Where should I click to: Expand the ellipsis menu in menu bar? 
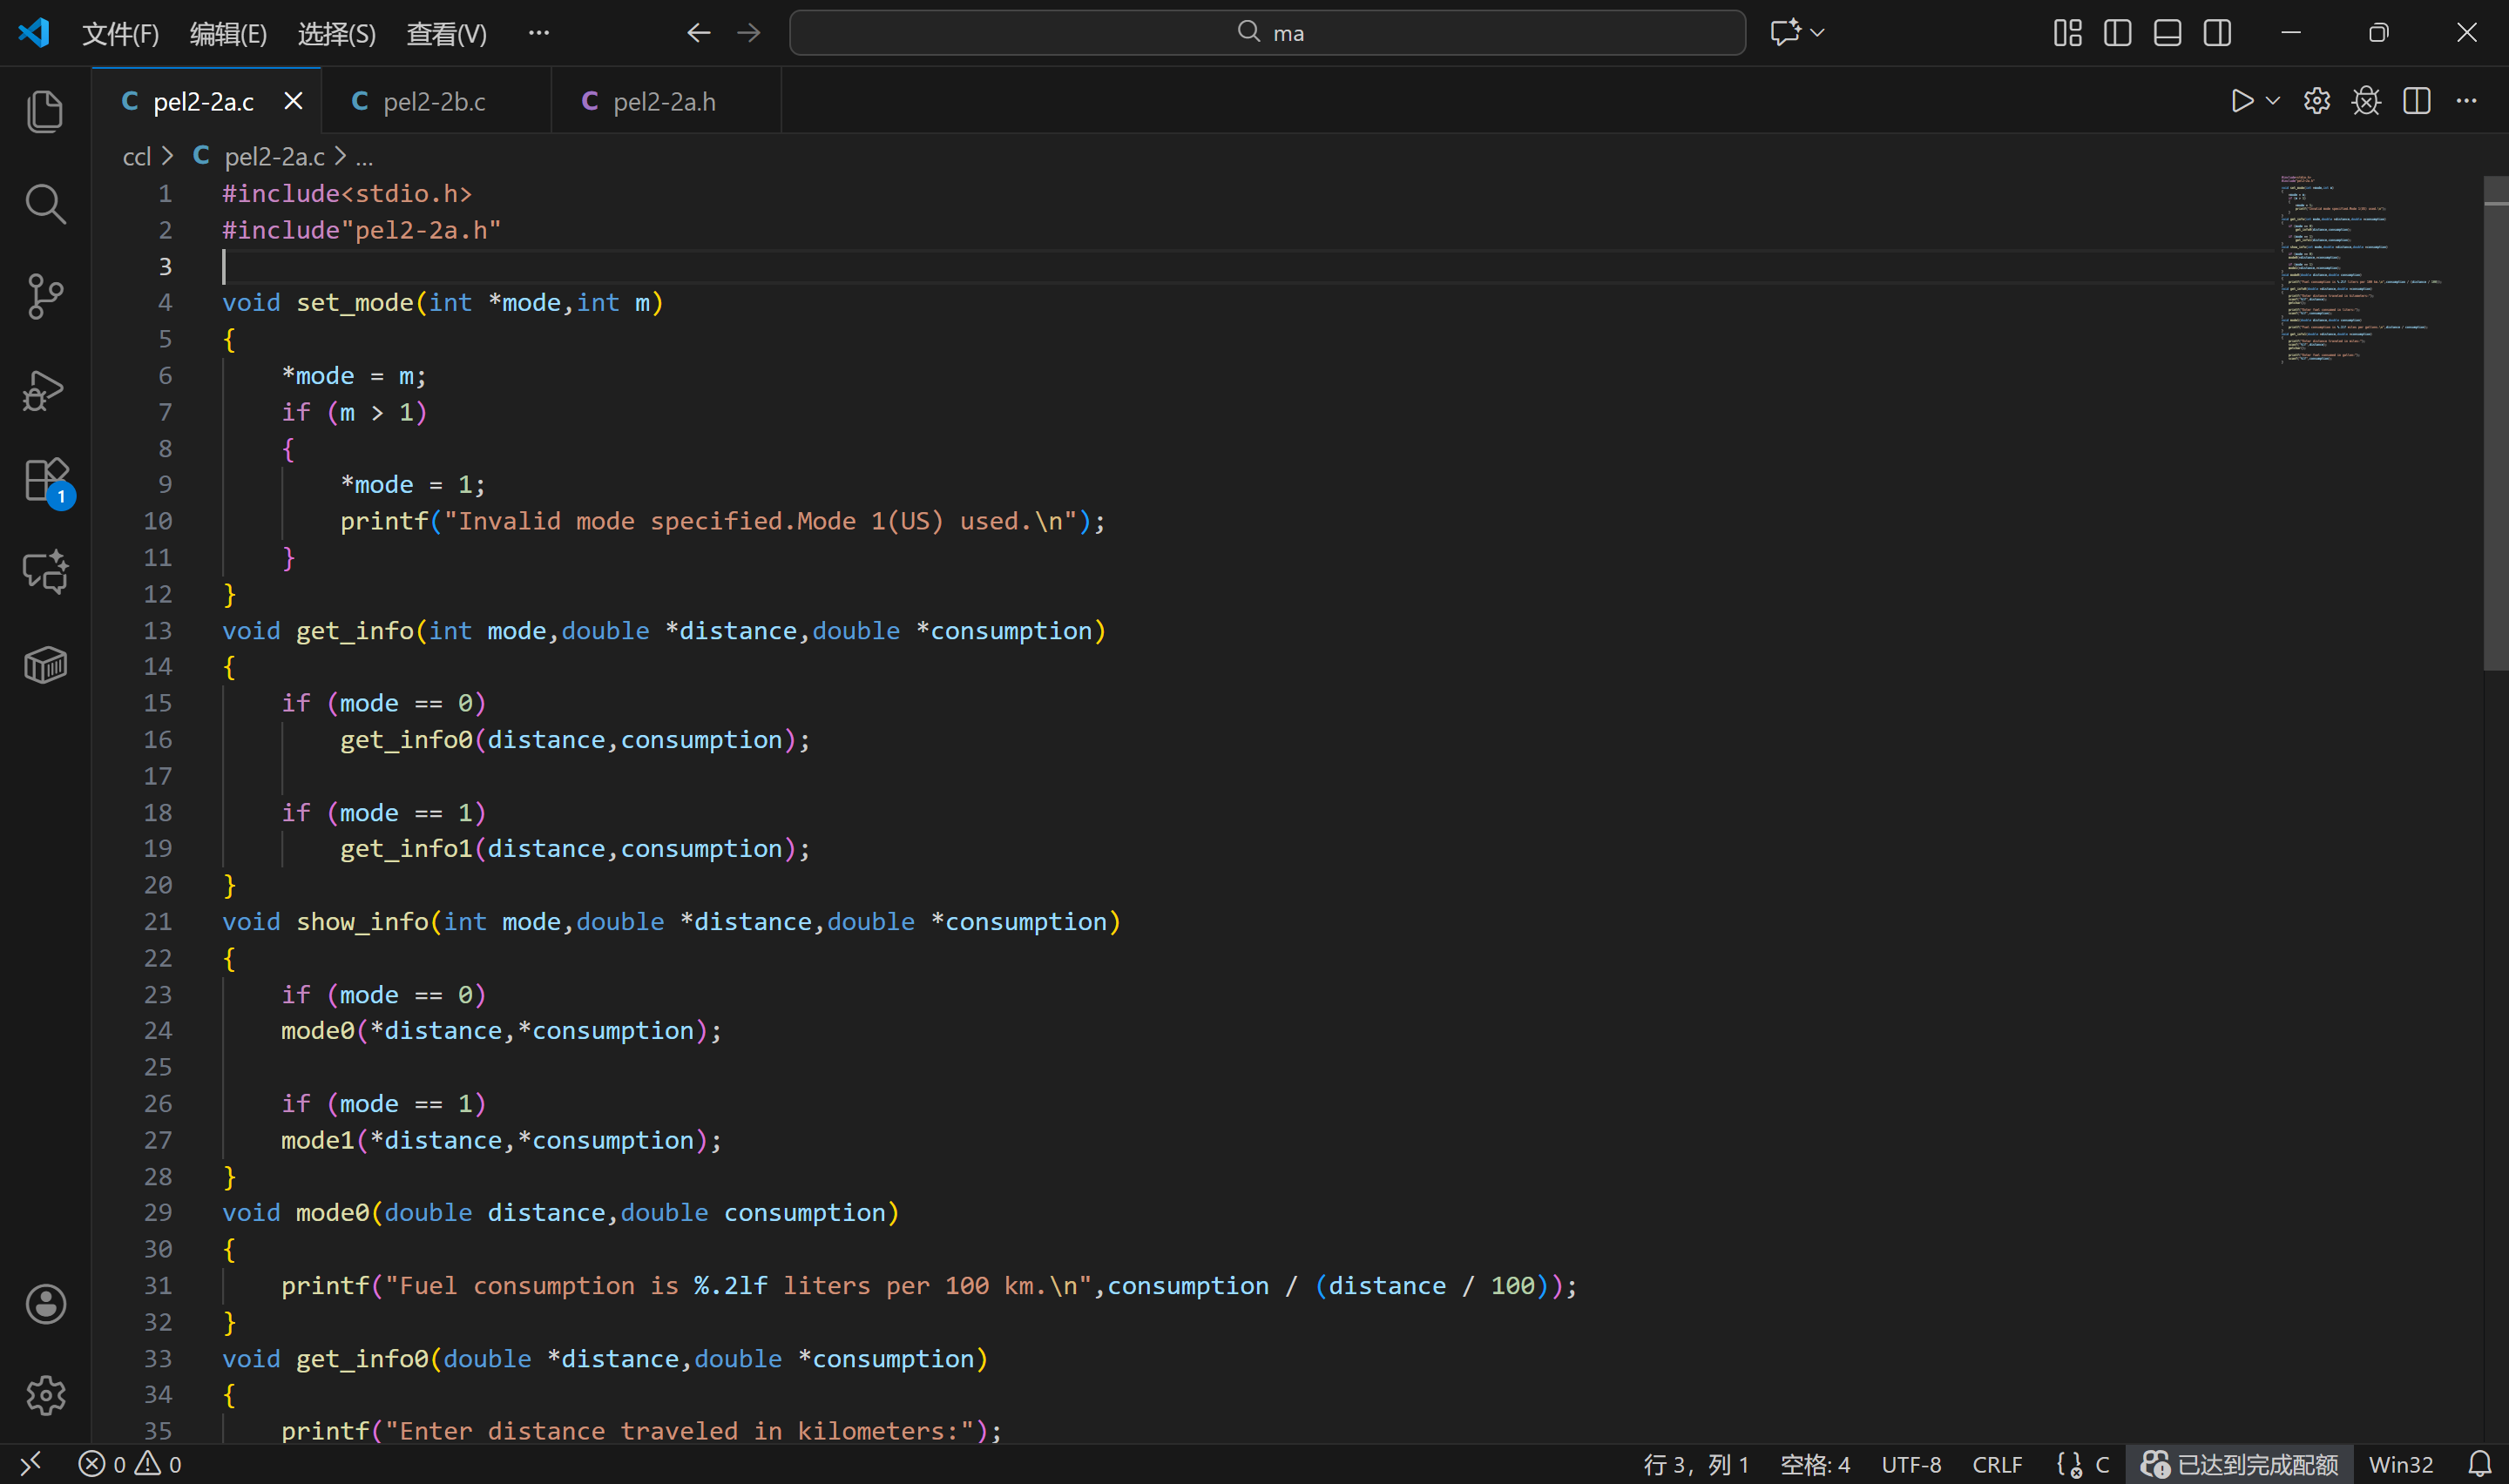pyautogui.click(x=538, y=33)
